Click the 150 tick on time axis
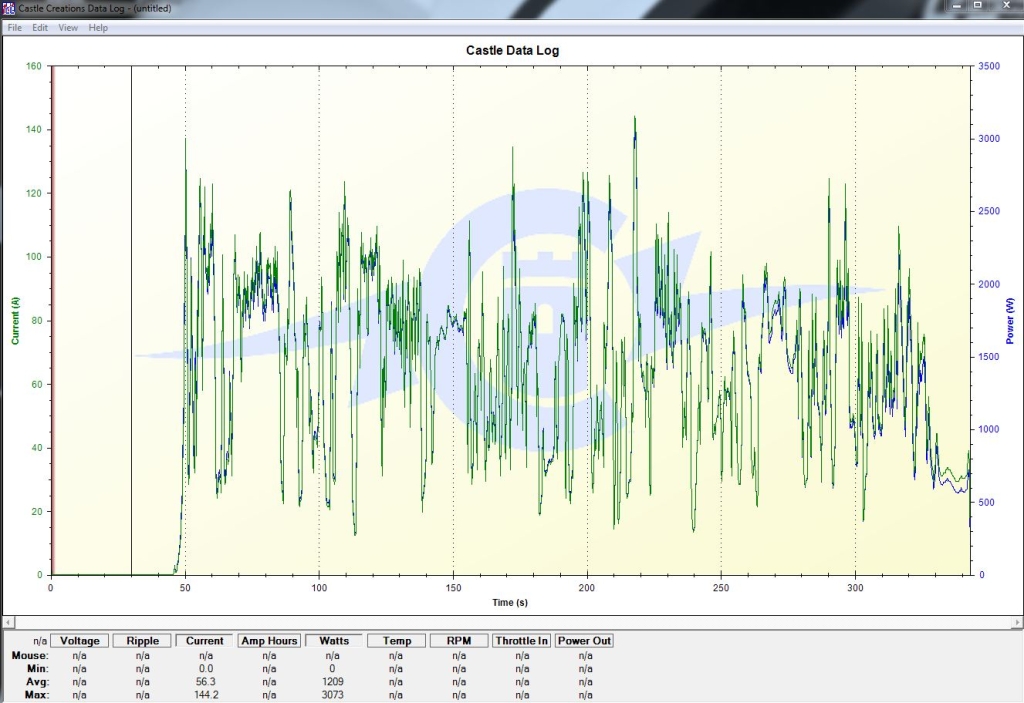Image resolution: width=1024 pixels, height=703 pixels. tap(453, 587)
